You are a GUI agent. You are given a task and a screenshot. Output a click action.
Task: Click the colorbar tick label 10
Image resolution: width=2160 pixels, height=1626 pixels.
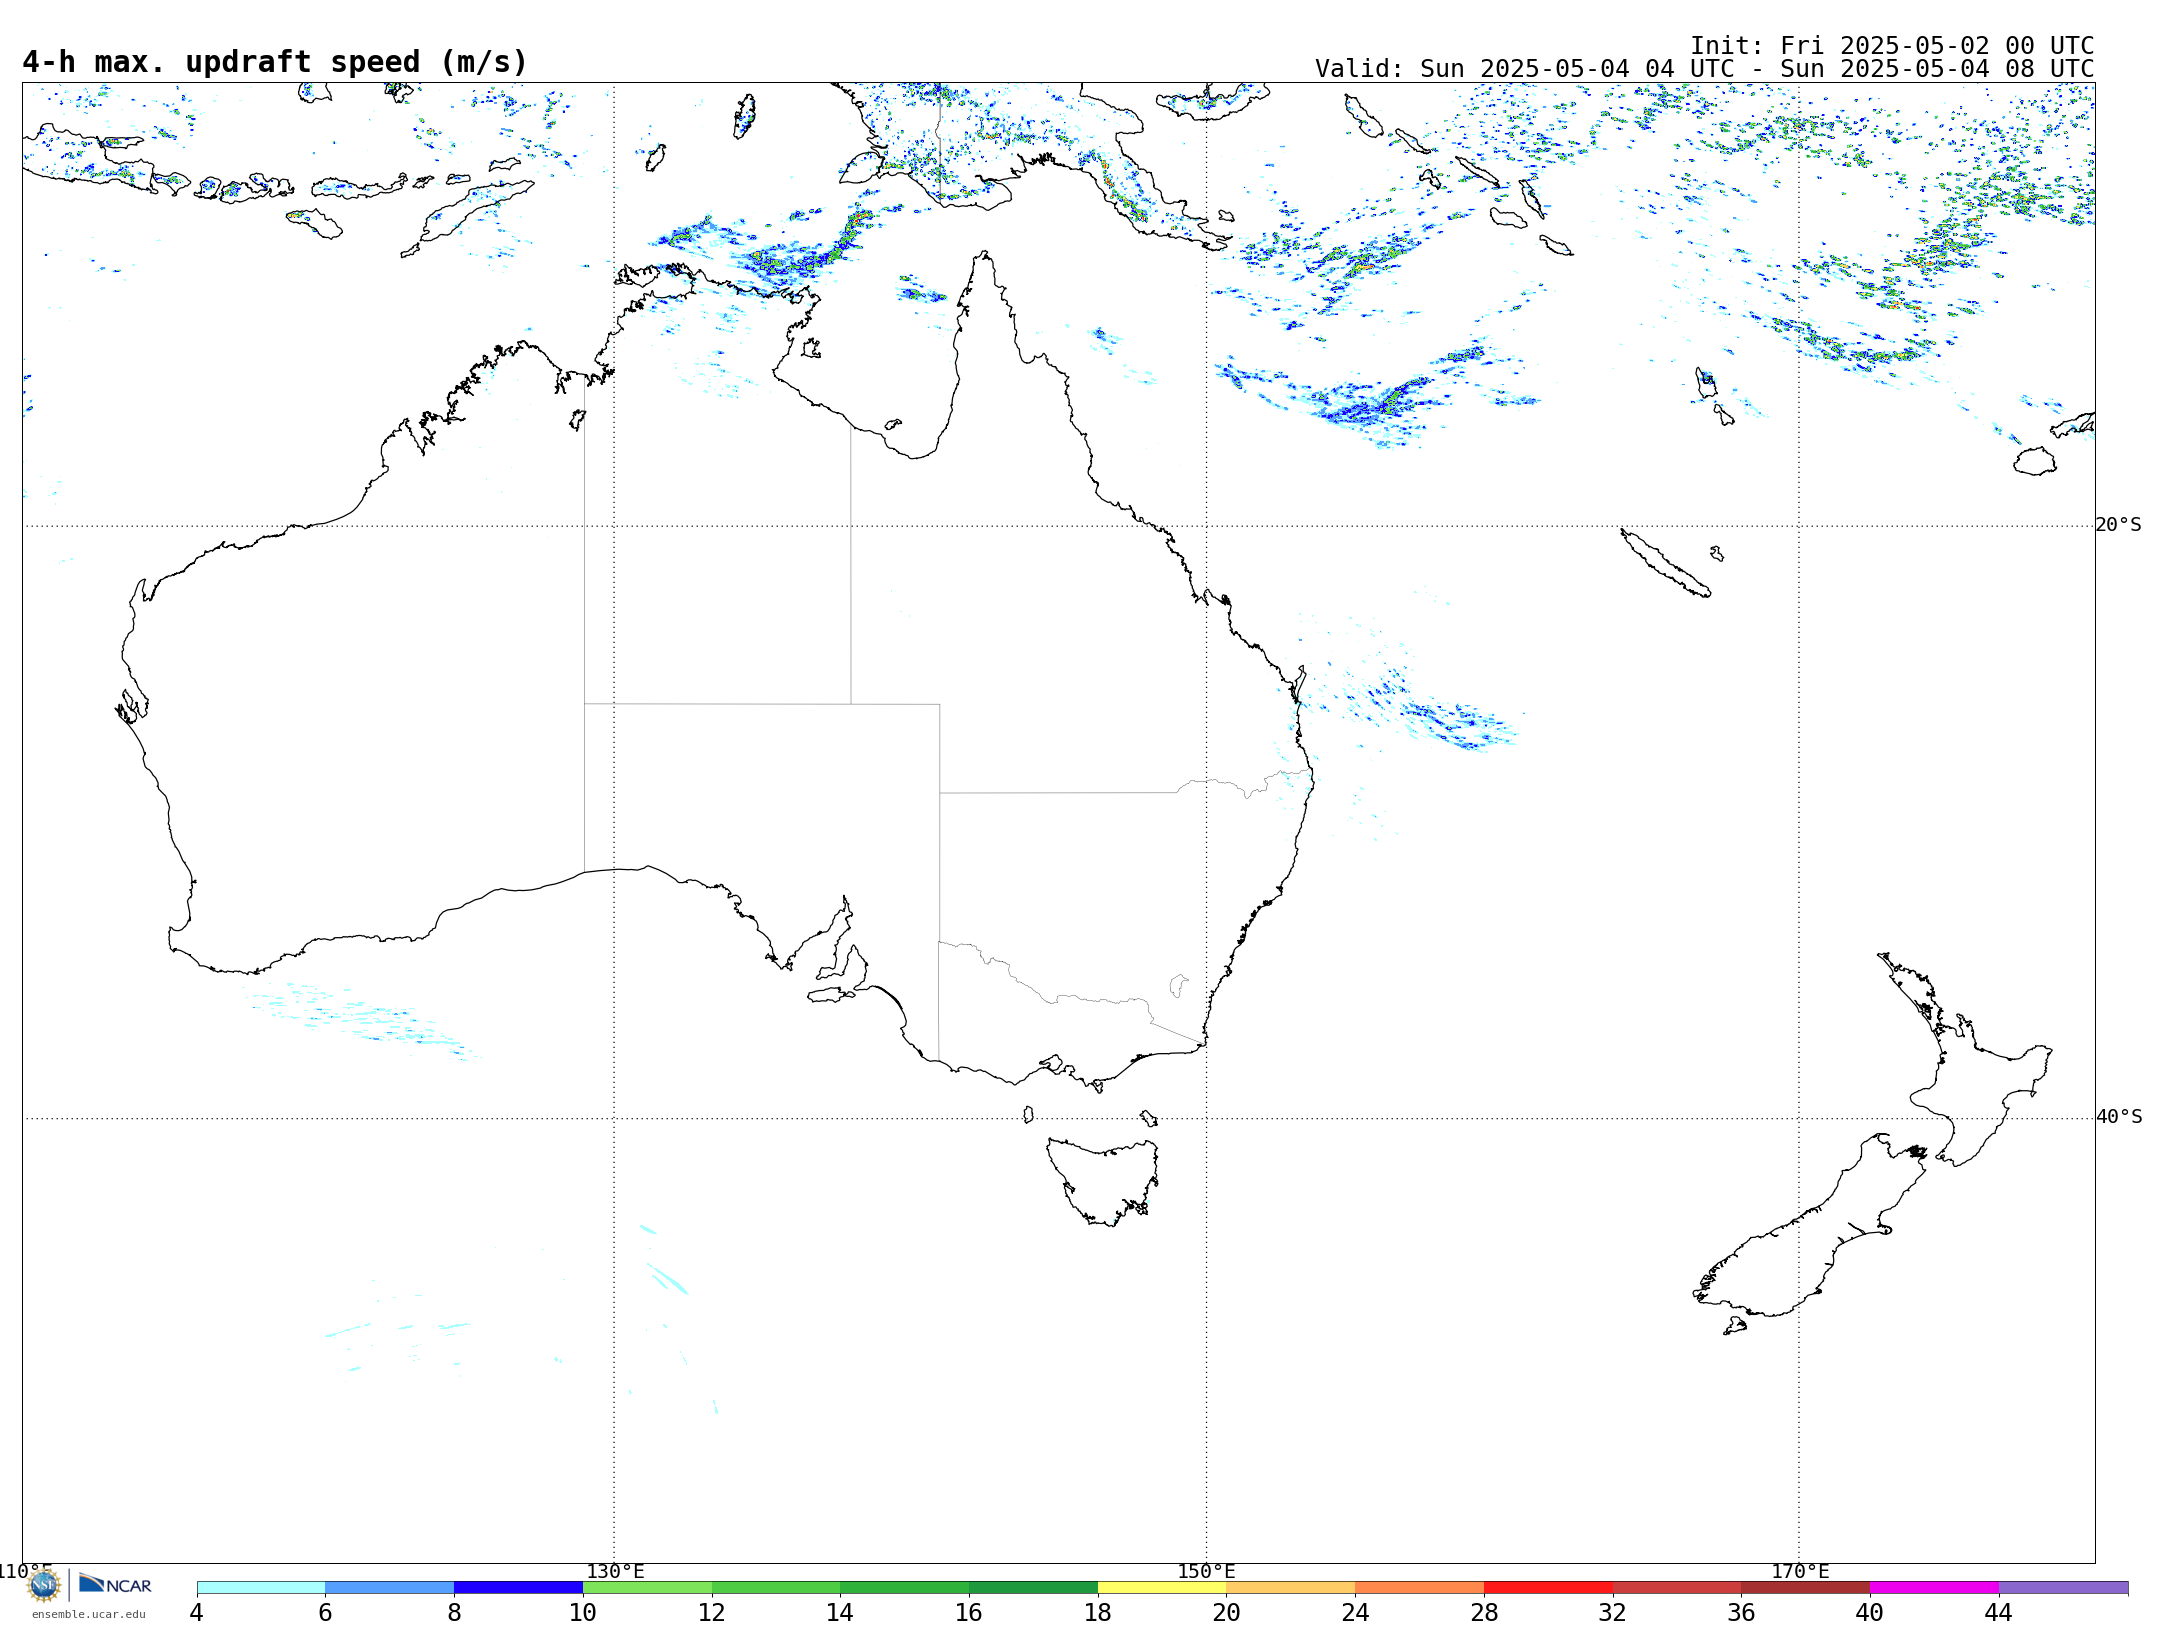583,1613
